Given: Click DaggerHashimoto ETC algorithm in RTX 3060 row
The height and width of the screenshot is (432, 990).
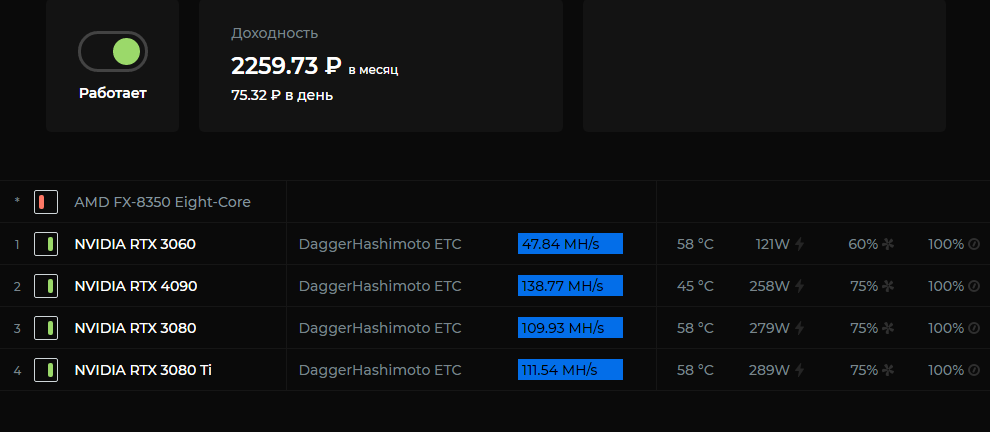Looking at the screenshot, I should coord(380,244).
